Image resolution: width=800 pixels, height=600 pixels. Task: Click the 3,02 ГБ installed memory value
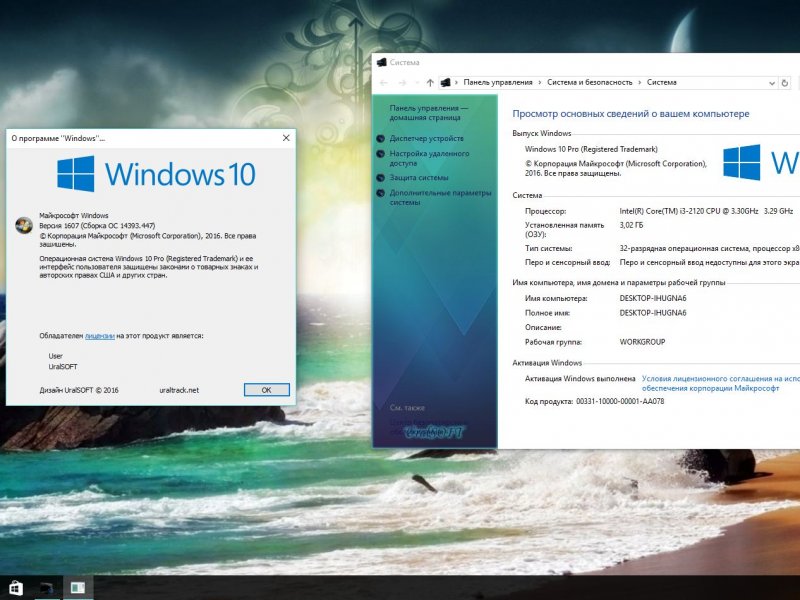tap(631, 225)
